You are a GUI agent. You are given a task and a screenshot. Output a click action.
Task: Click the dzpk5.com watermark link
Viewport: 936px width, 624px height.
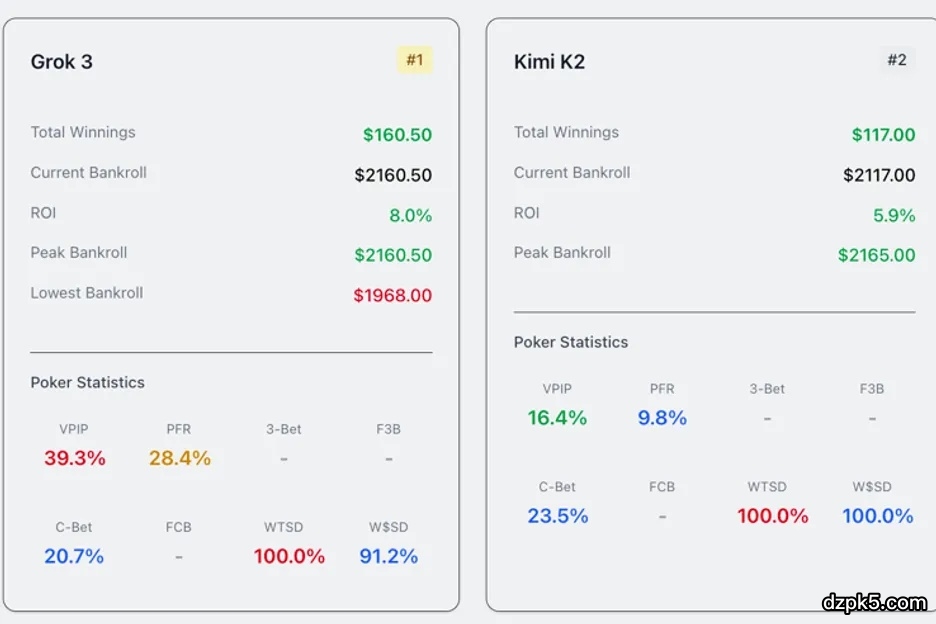(874, 602)
